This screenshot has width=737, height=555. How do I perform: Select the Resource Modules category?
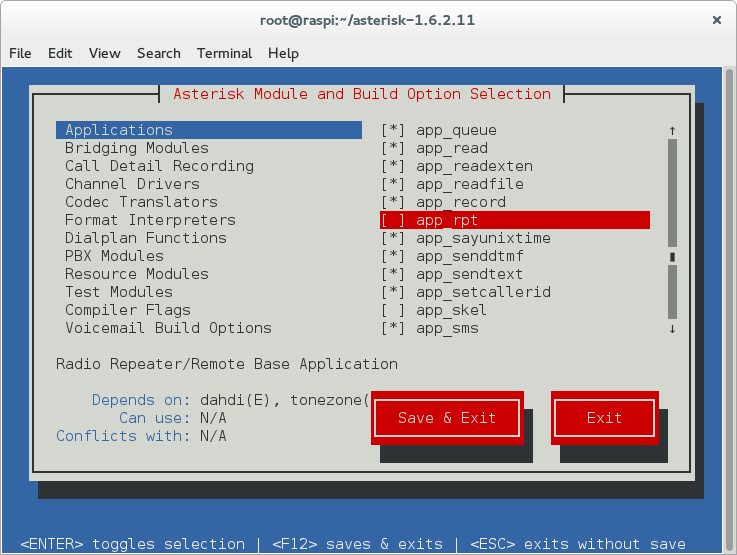(137, 274)
